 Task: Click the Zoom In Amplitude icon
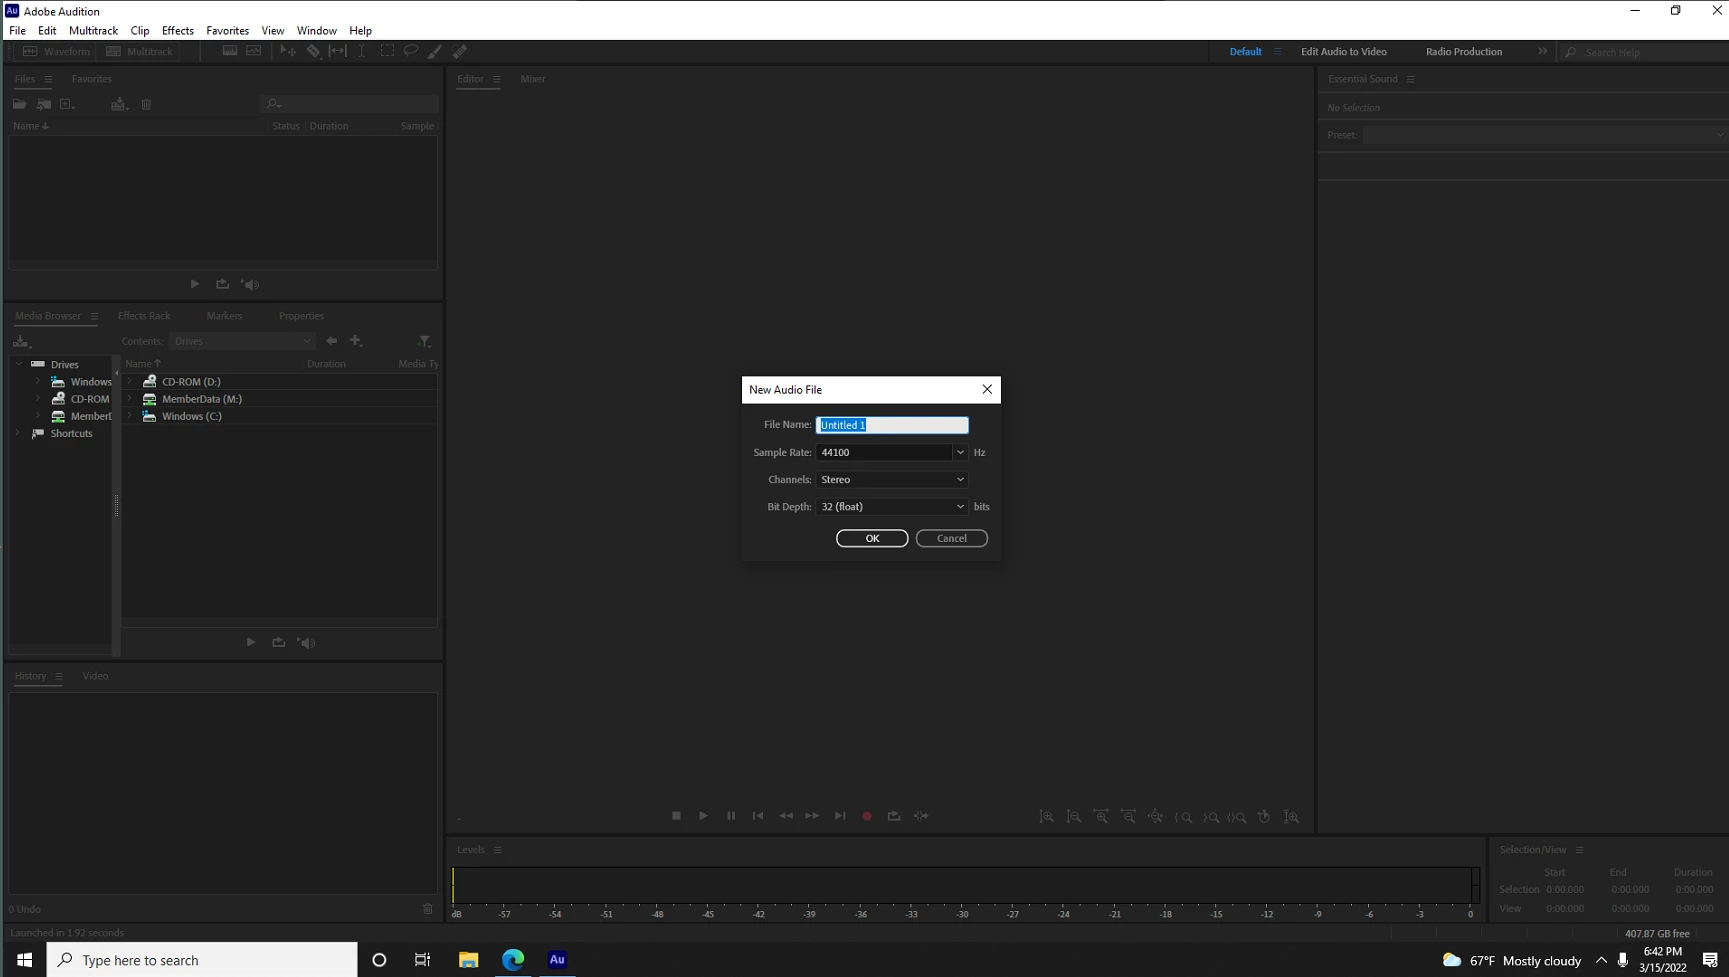[1047, 817]
